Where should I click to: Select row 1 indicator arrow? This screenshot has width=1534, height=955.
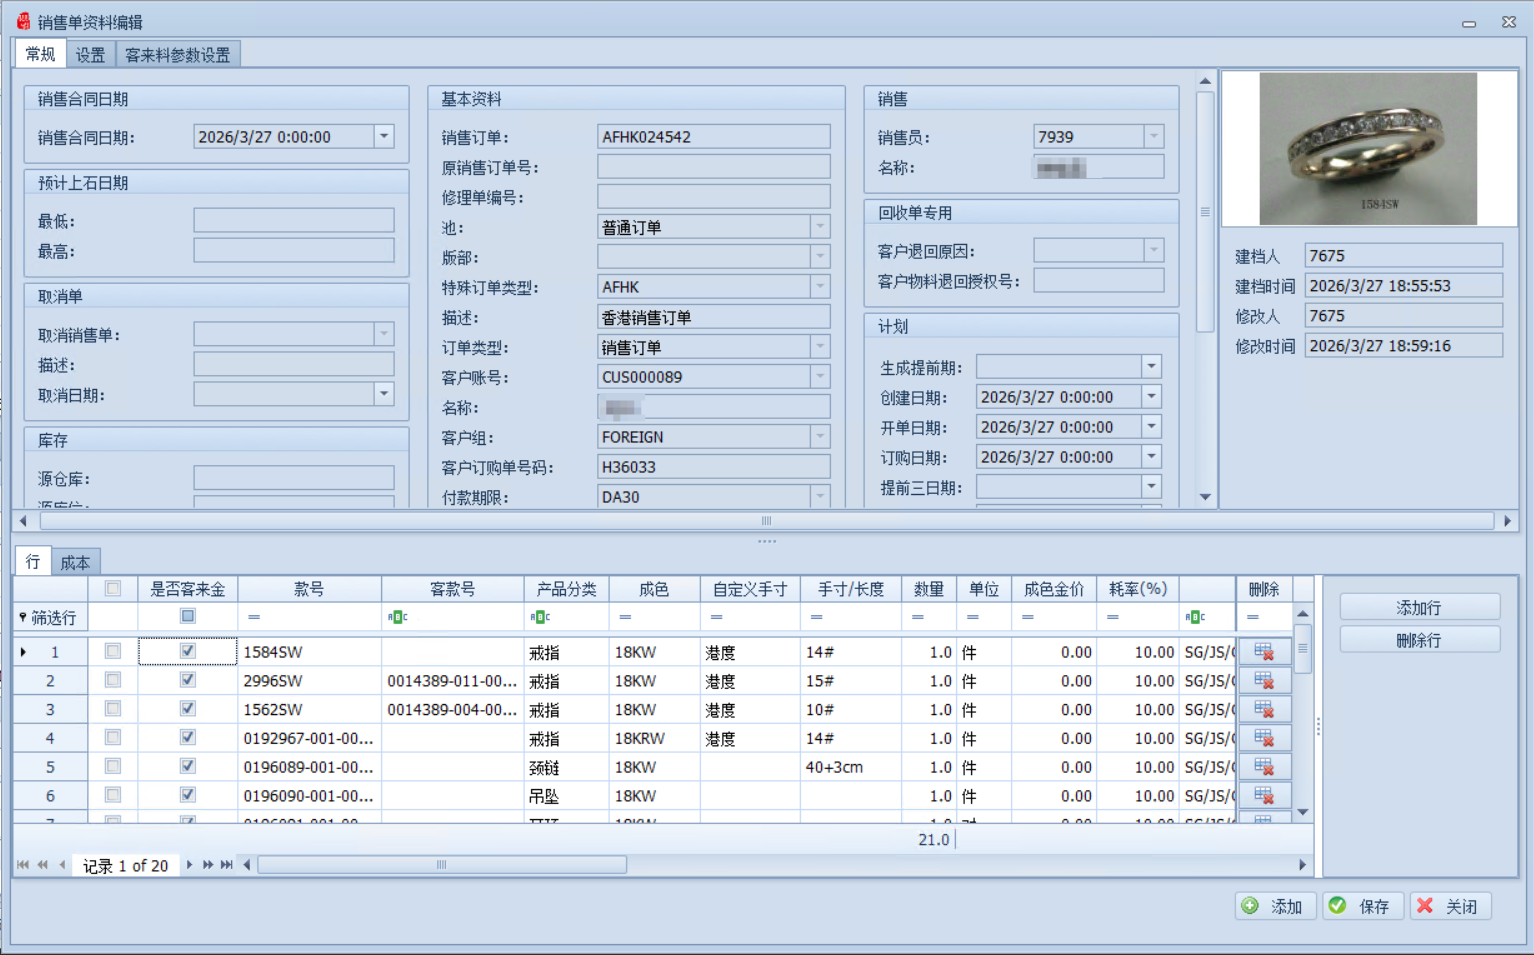(x=23, y=652)
